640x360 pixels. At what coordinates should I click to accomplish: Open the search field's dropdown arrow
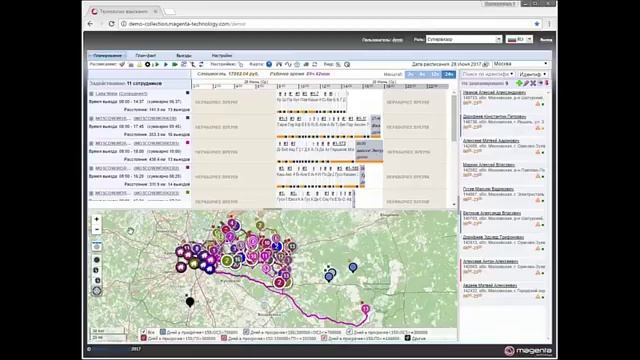coord(511,74)
